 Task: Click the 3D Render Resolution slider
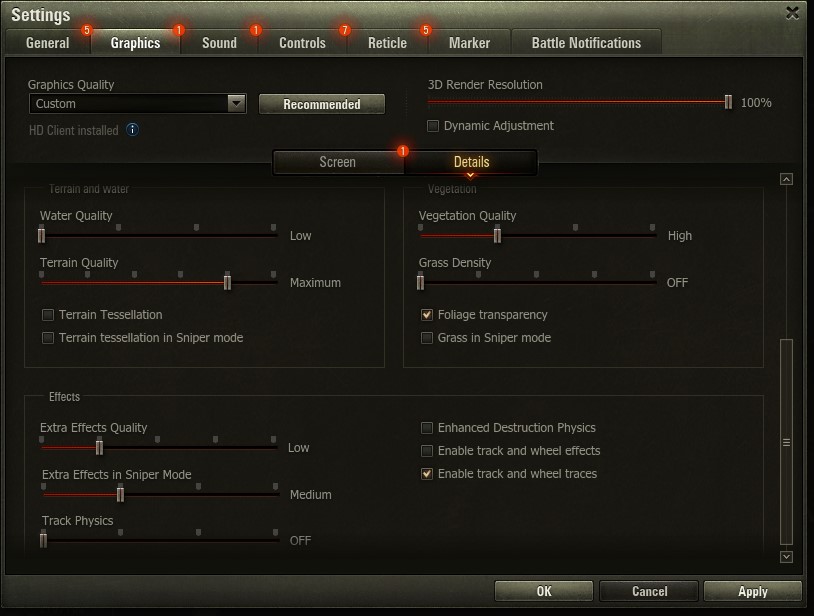tap(579, 102)
